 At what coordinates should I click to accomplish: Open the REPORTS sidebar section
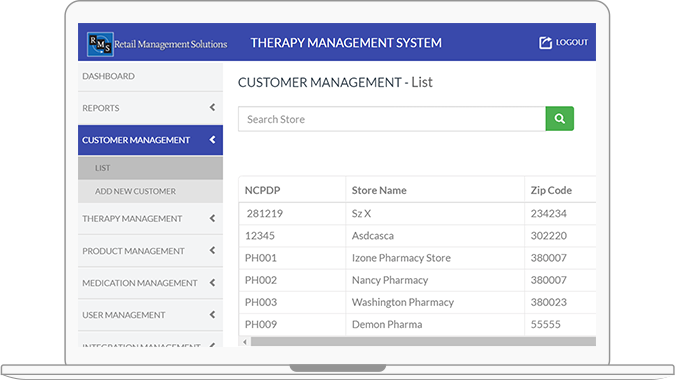tap(150, 108)
